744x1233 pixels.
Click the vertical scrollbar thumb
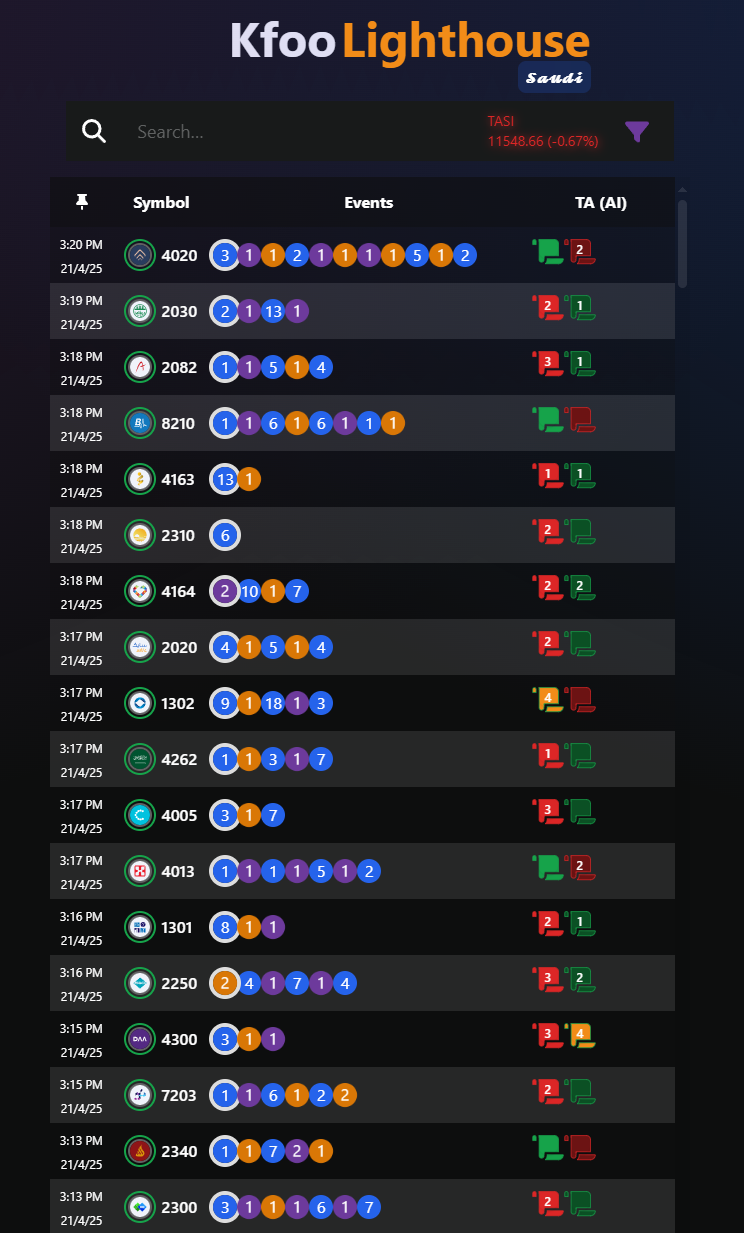click(x=682, y=243)
